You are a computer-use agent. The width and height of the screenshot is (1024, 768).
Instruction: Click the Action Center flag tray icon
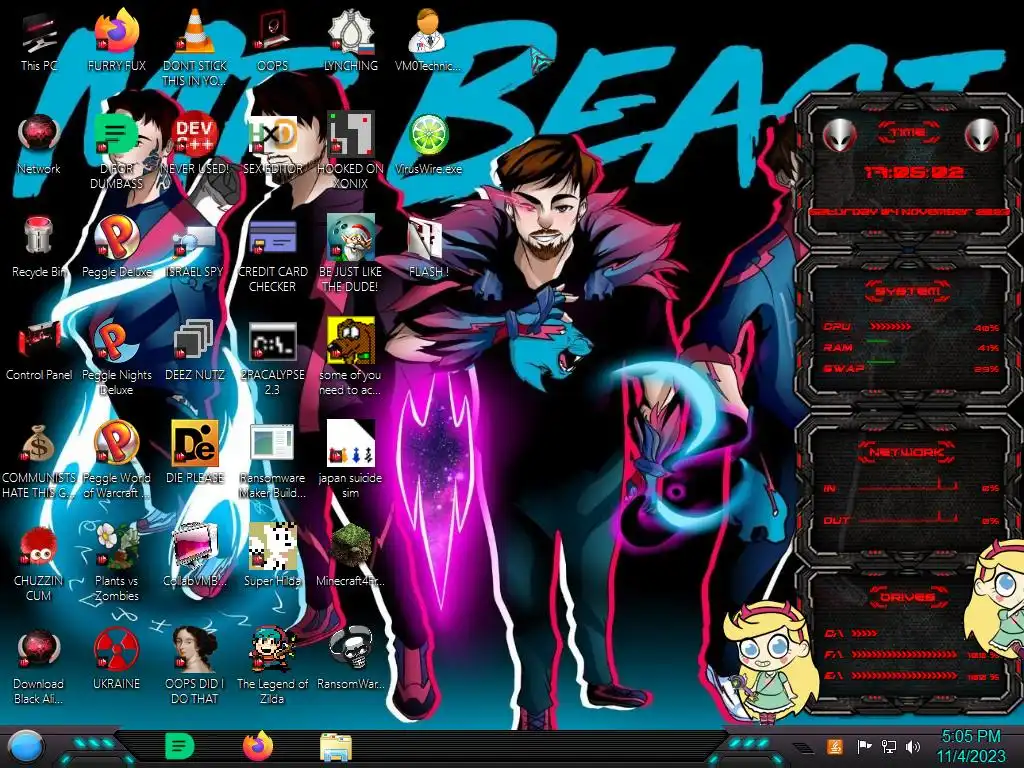click(x=864, y=747)
